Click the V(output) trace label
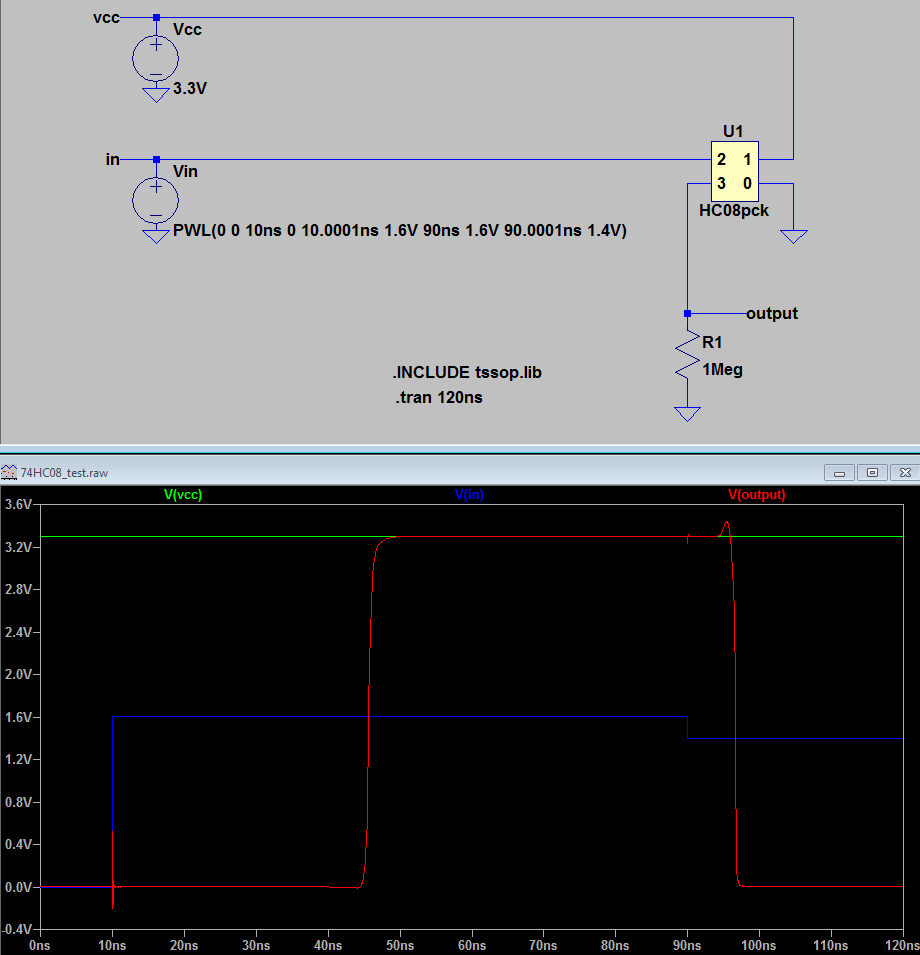The height and width of the screenshot is (955, 920). point(757,495)
